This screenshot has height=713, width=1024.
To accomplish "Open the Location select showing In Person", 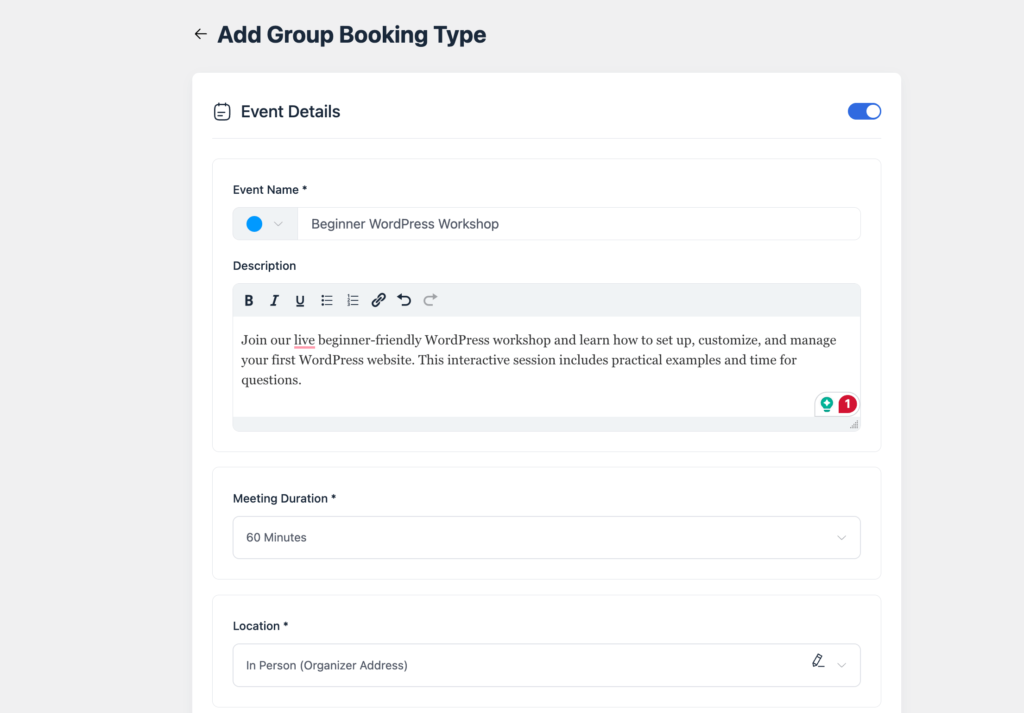I will 546,665.
